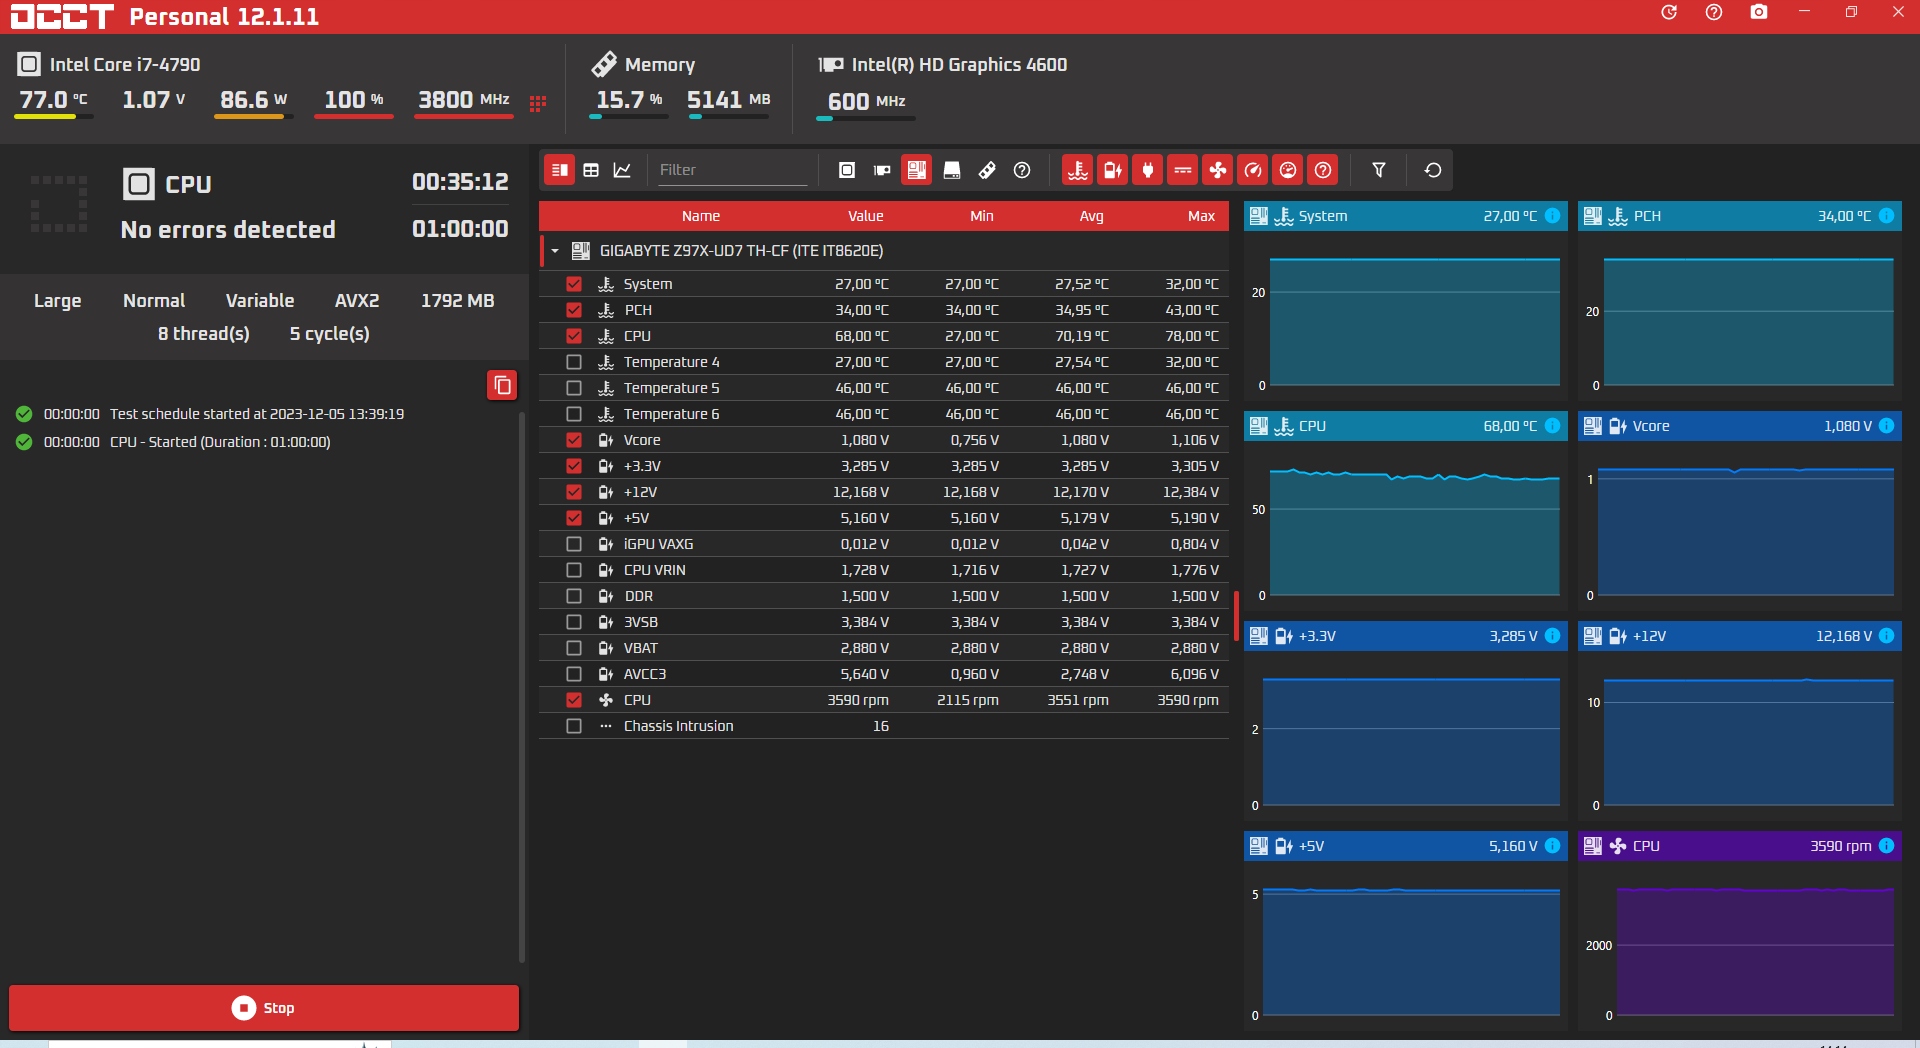Toggle the temperature sensor type filter
The image size is (1920, 1048).
point(1078,170)
